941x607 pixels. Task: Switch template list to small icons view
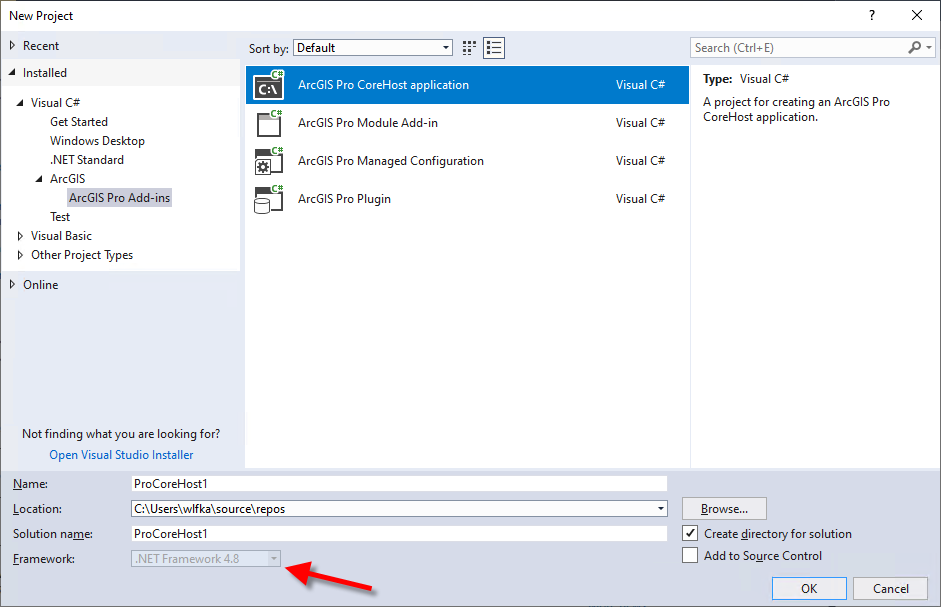pyautogui.click(x=493, y=47)
